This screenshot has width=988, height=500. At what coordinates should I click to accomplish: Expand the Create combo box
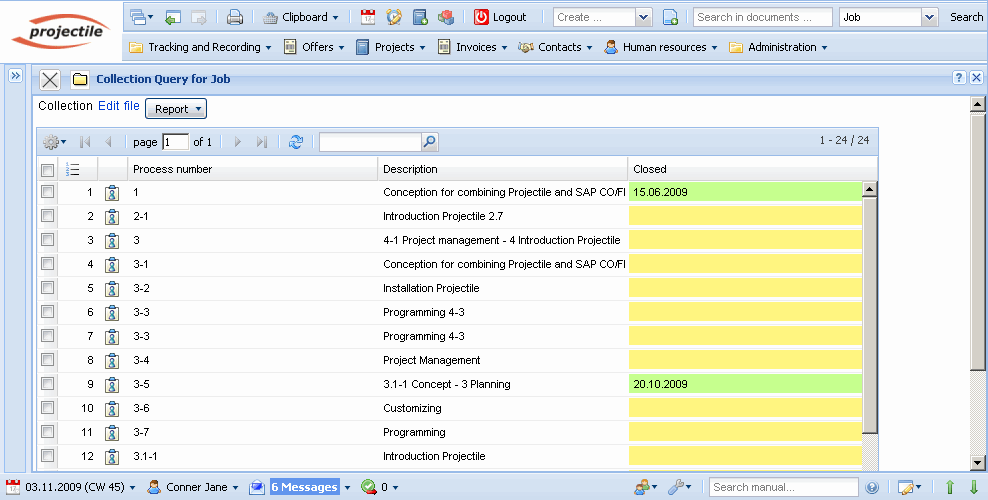pyautogui.click(x=643, y=17)
